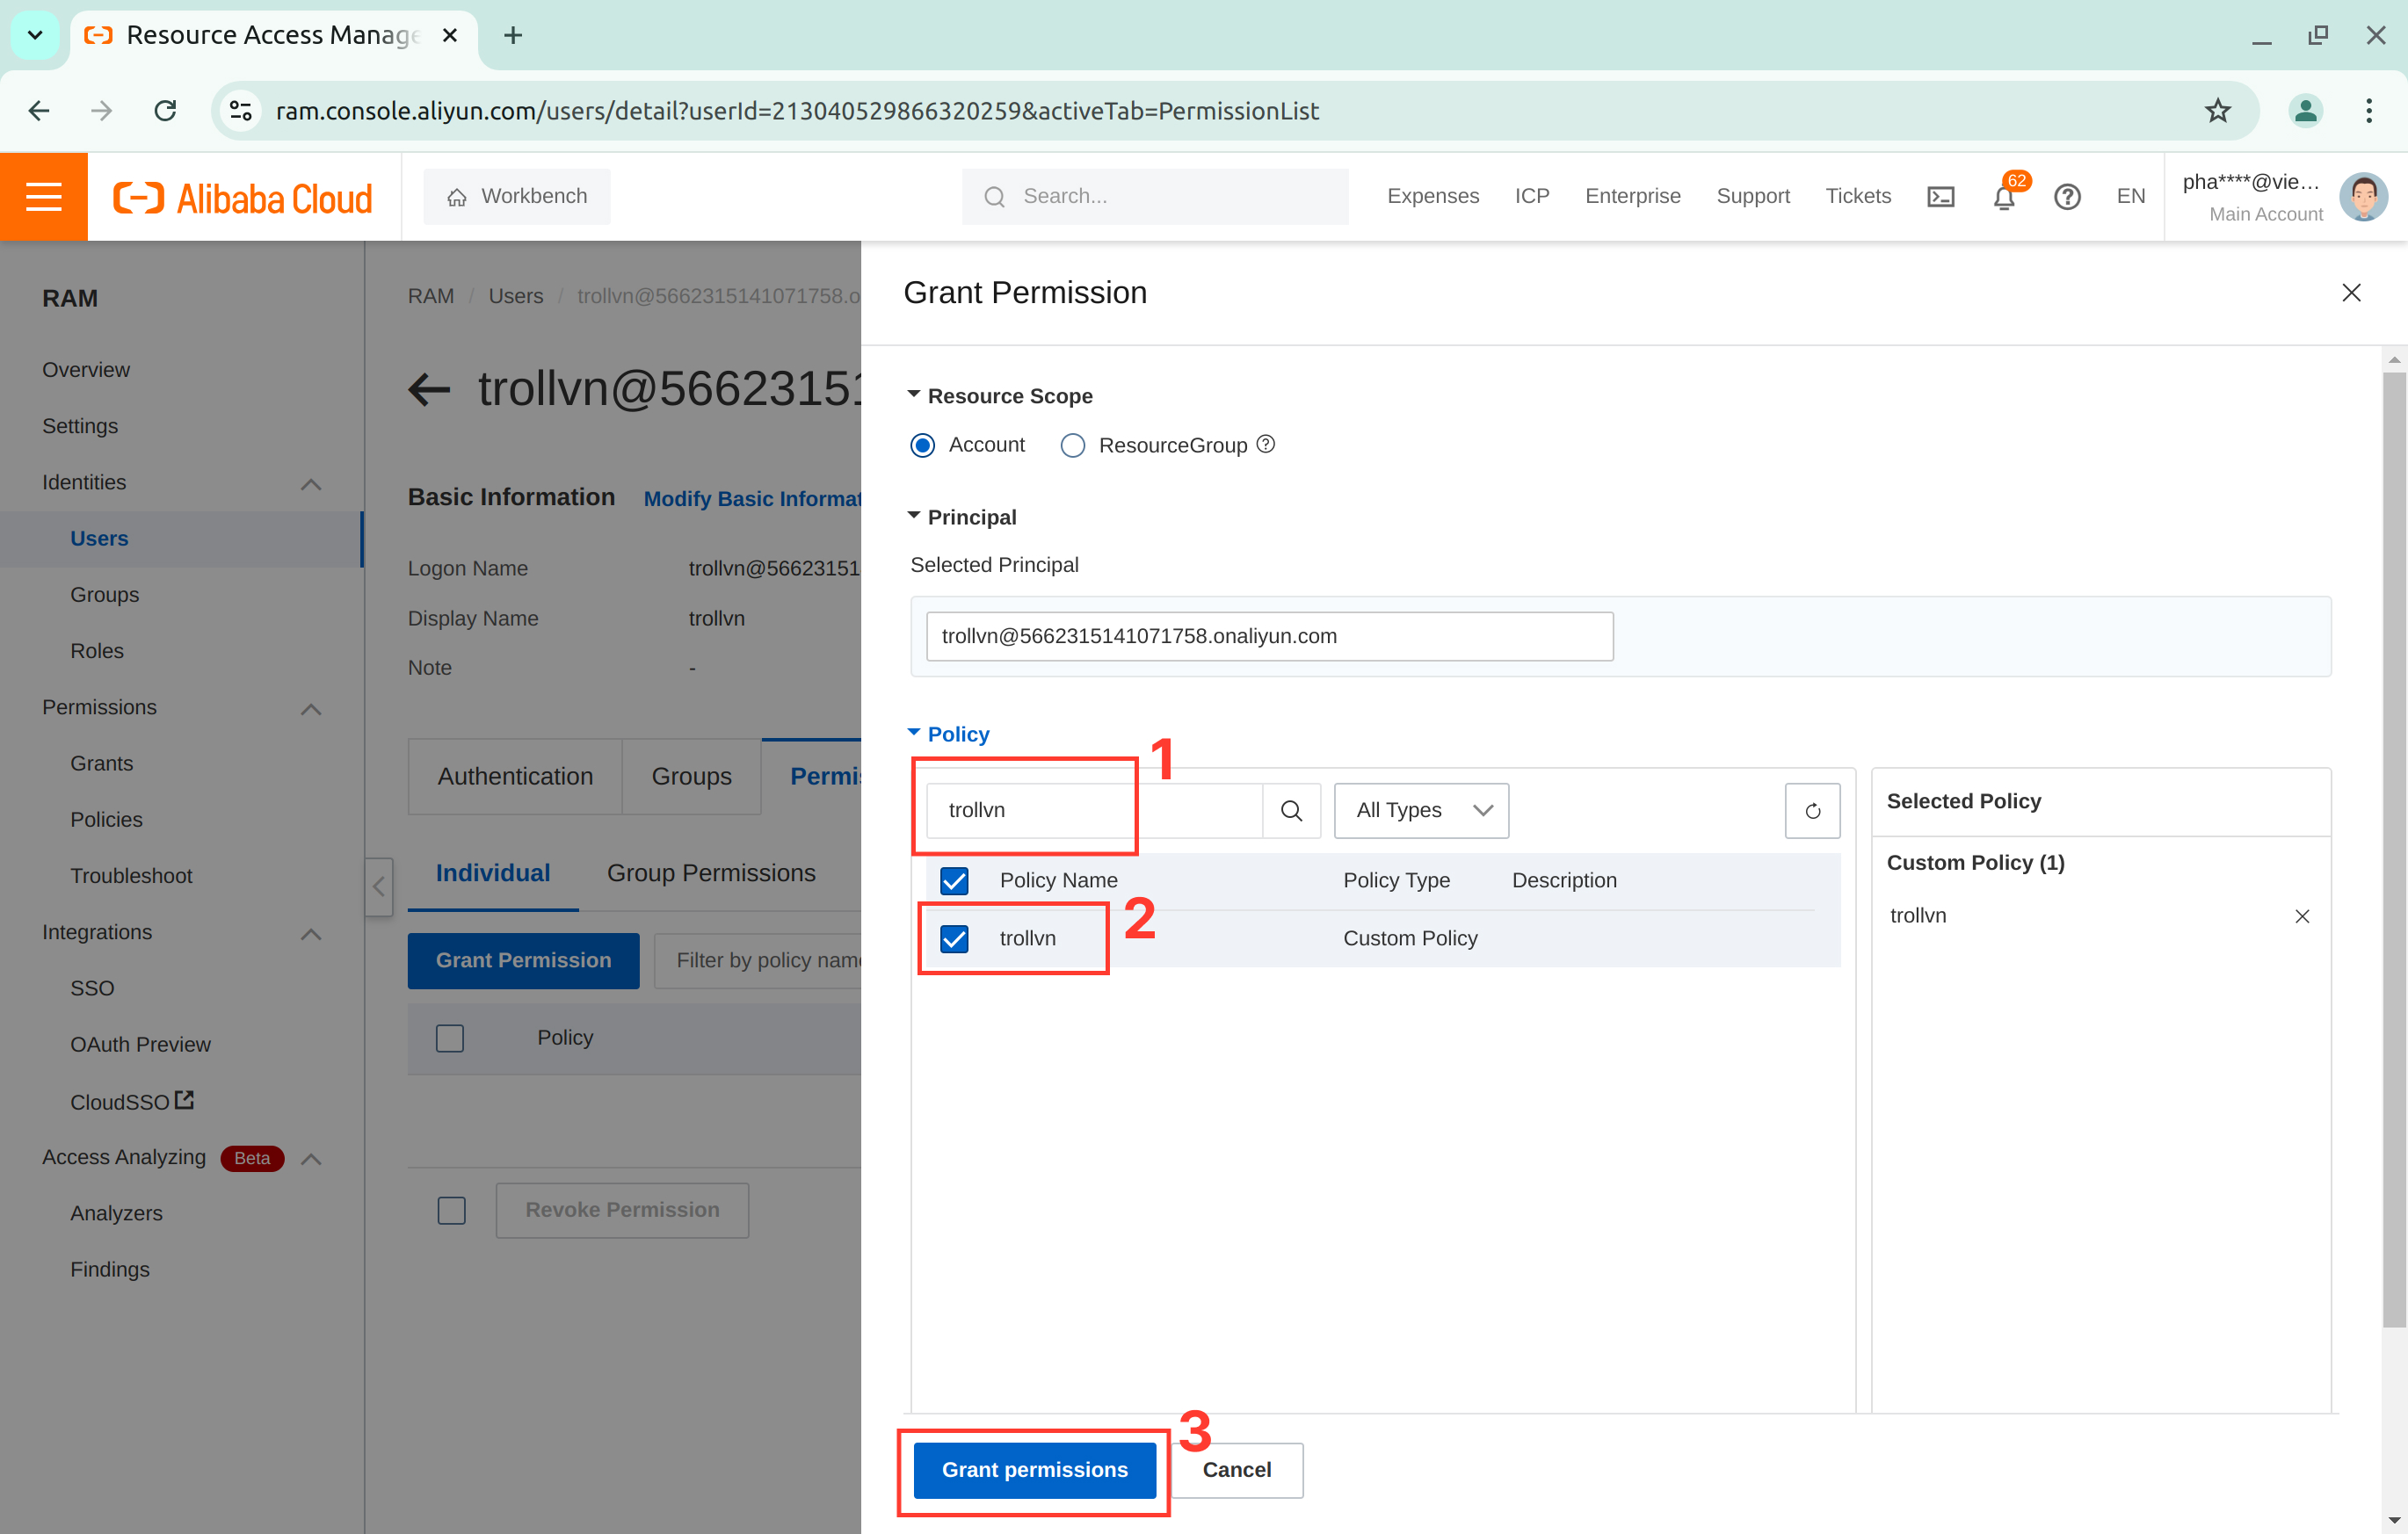Open Overview in the RAM sidebar

click(x=86, y=370)
